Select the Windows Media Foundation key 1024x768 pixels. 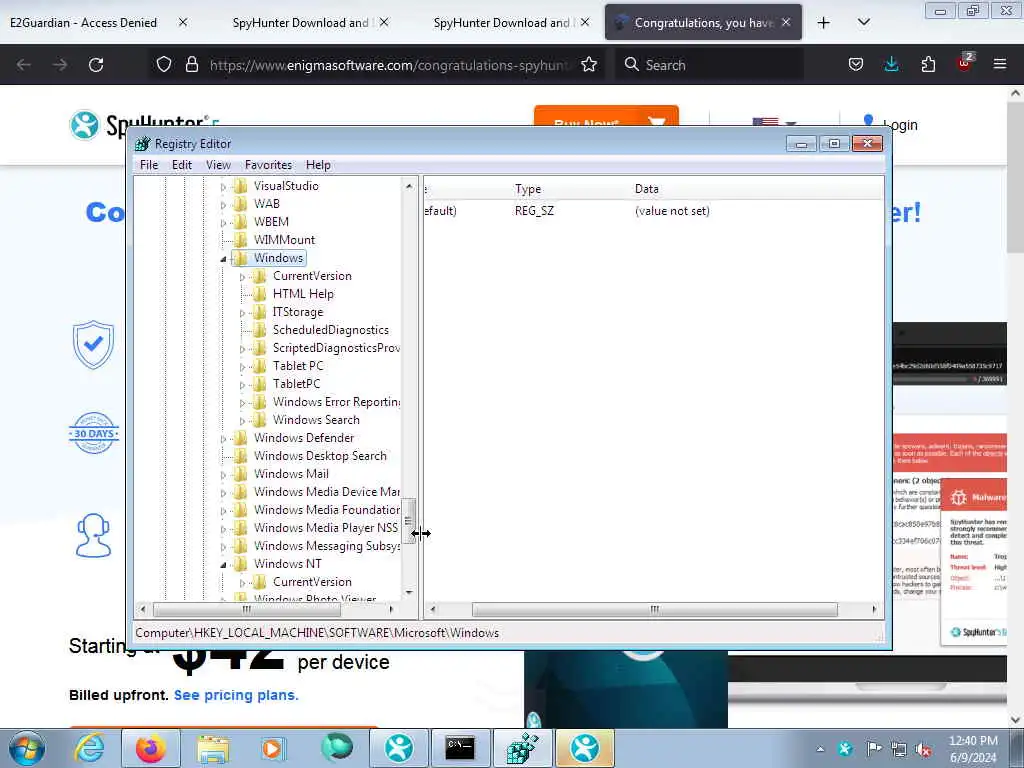click(x=327, y=510)
